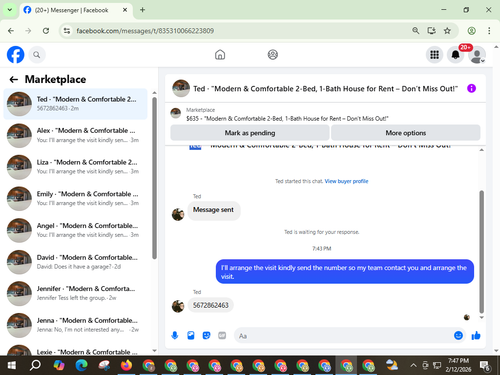Open Emily conversation in Marketplace list
Screen dimensions: 500x375
[75, 198]
